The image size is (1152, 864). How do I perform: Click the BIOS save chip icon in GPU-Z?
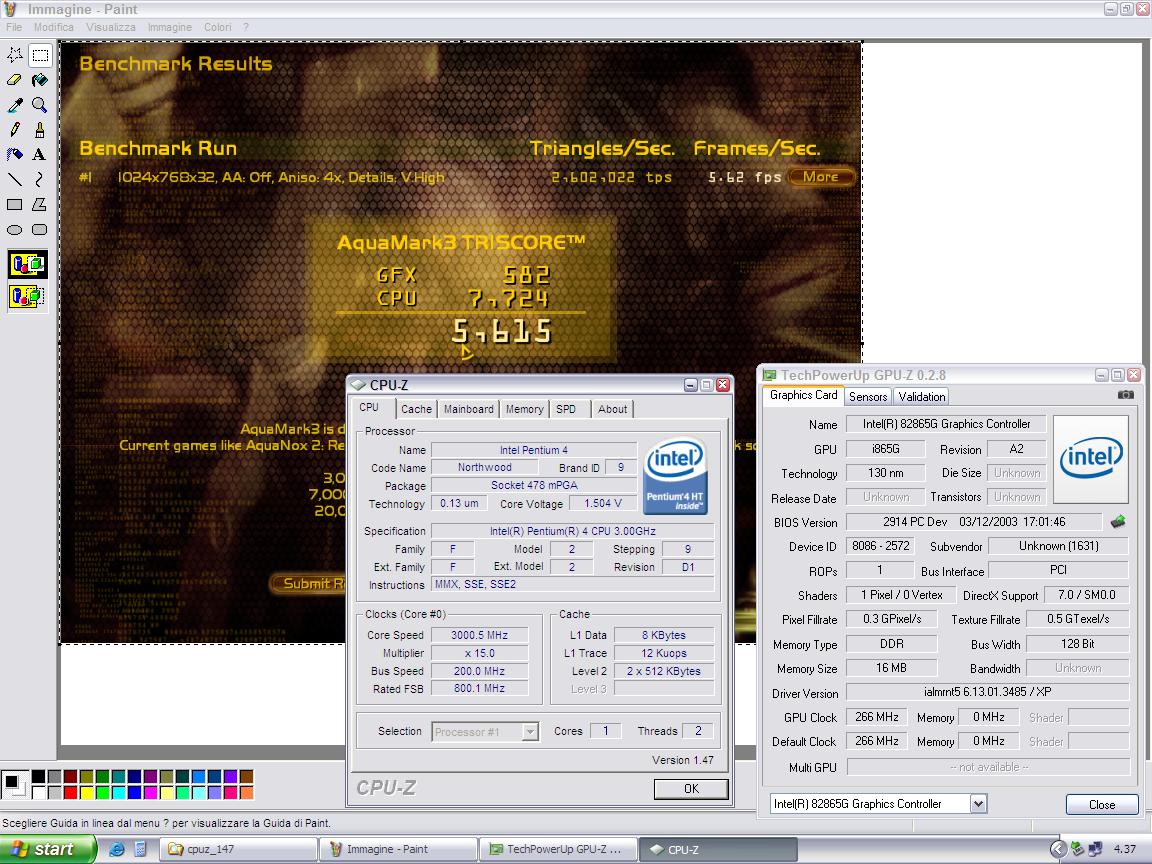[1117, 522]
